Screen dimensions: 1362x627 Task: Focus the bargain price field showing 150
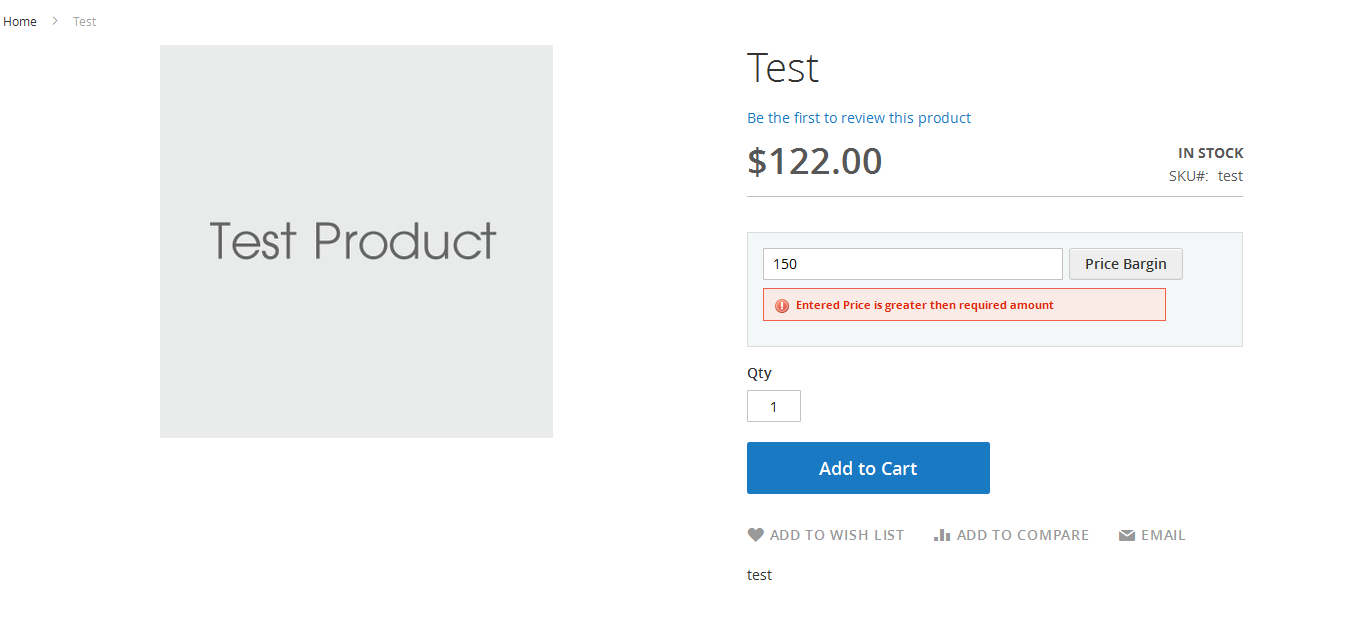912,264
